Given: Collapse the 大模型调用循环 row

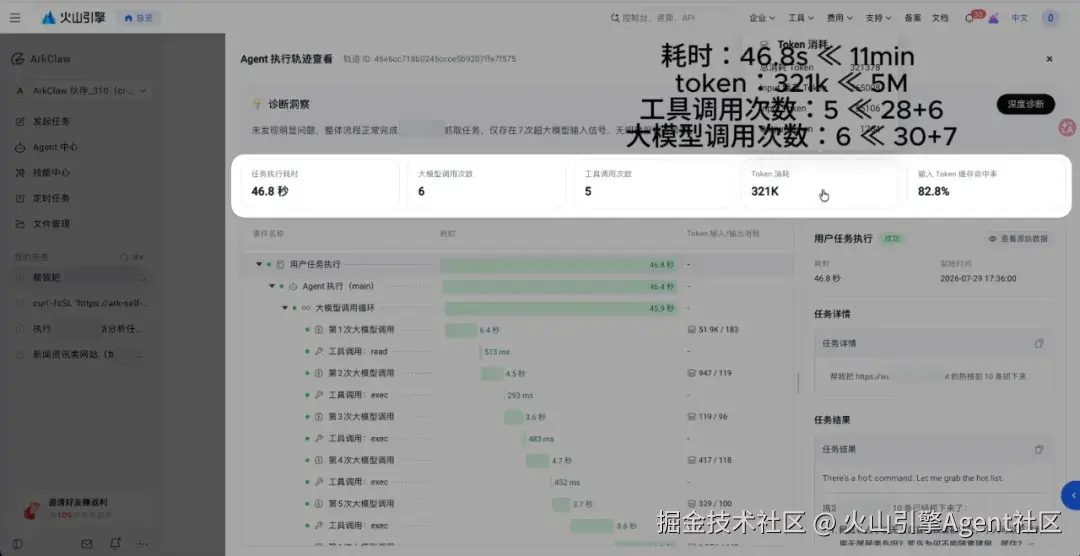Looking at the screenshot, I should [x=284, y=308].
